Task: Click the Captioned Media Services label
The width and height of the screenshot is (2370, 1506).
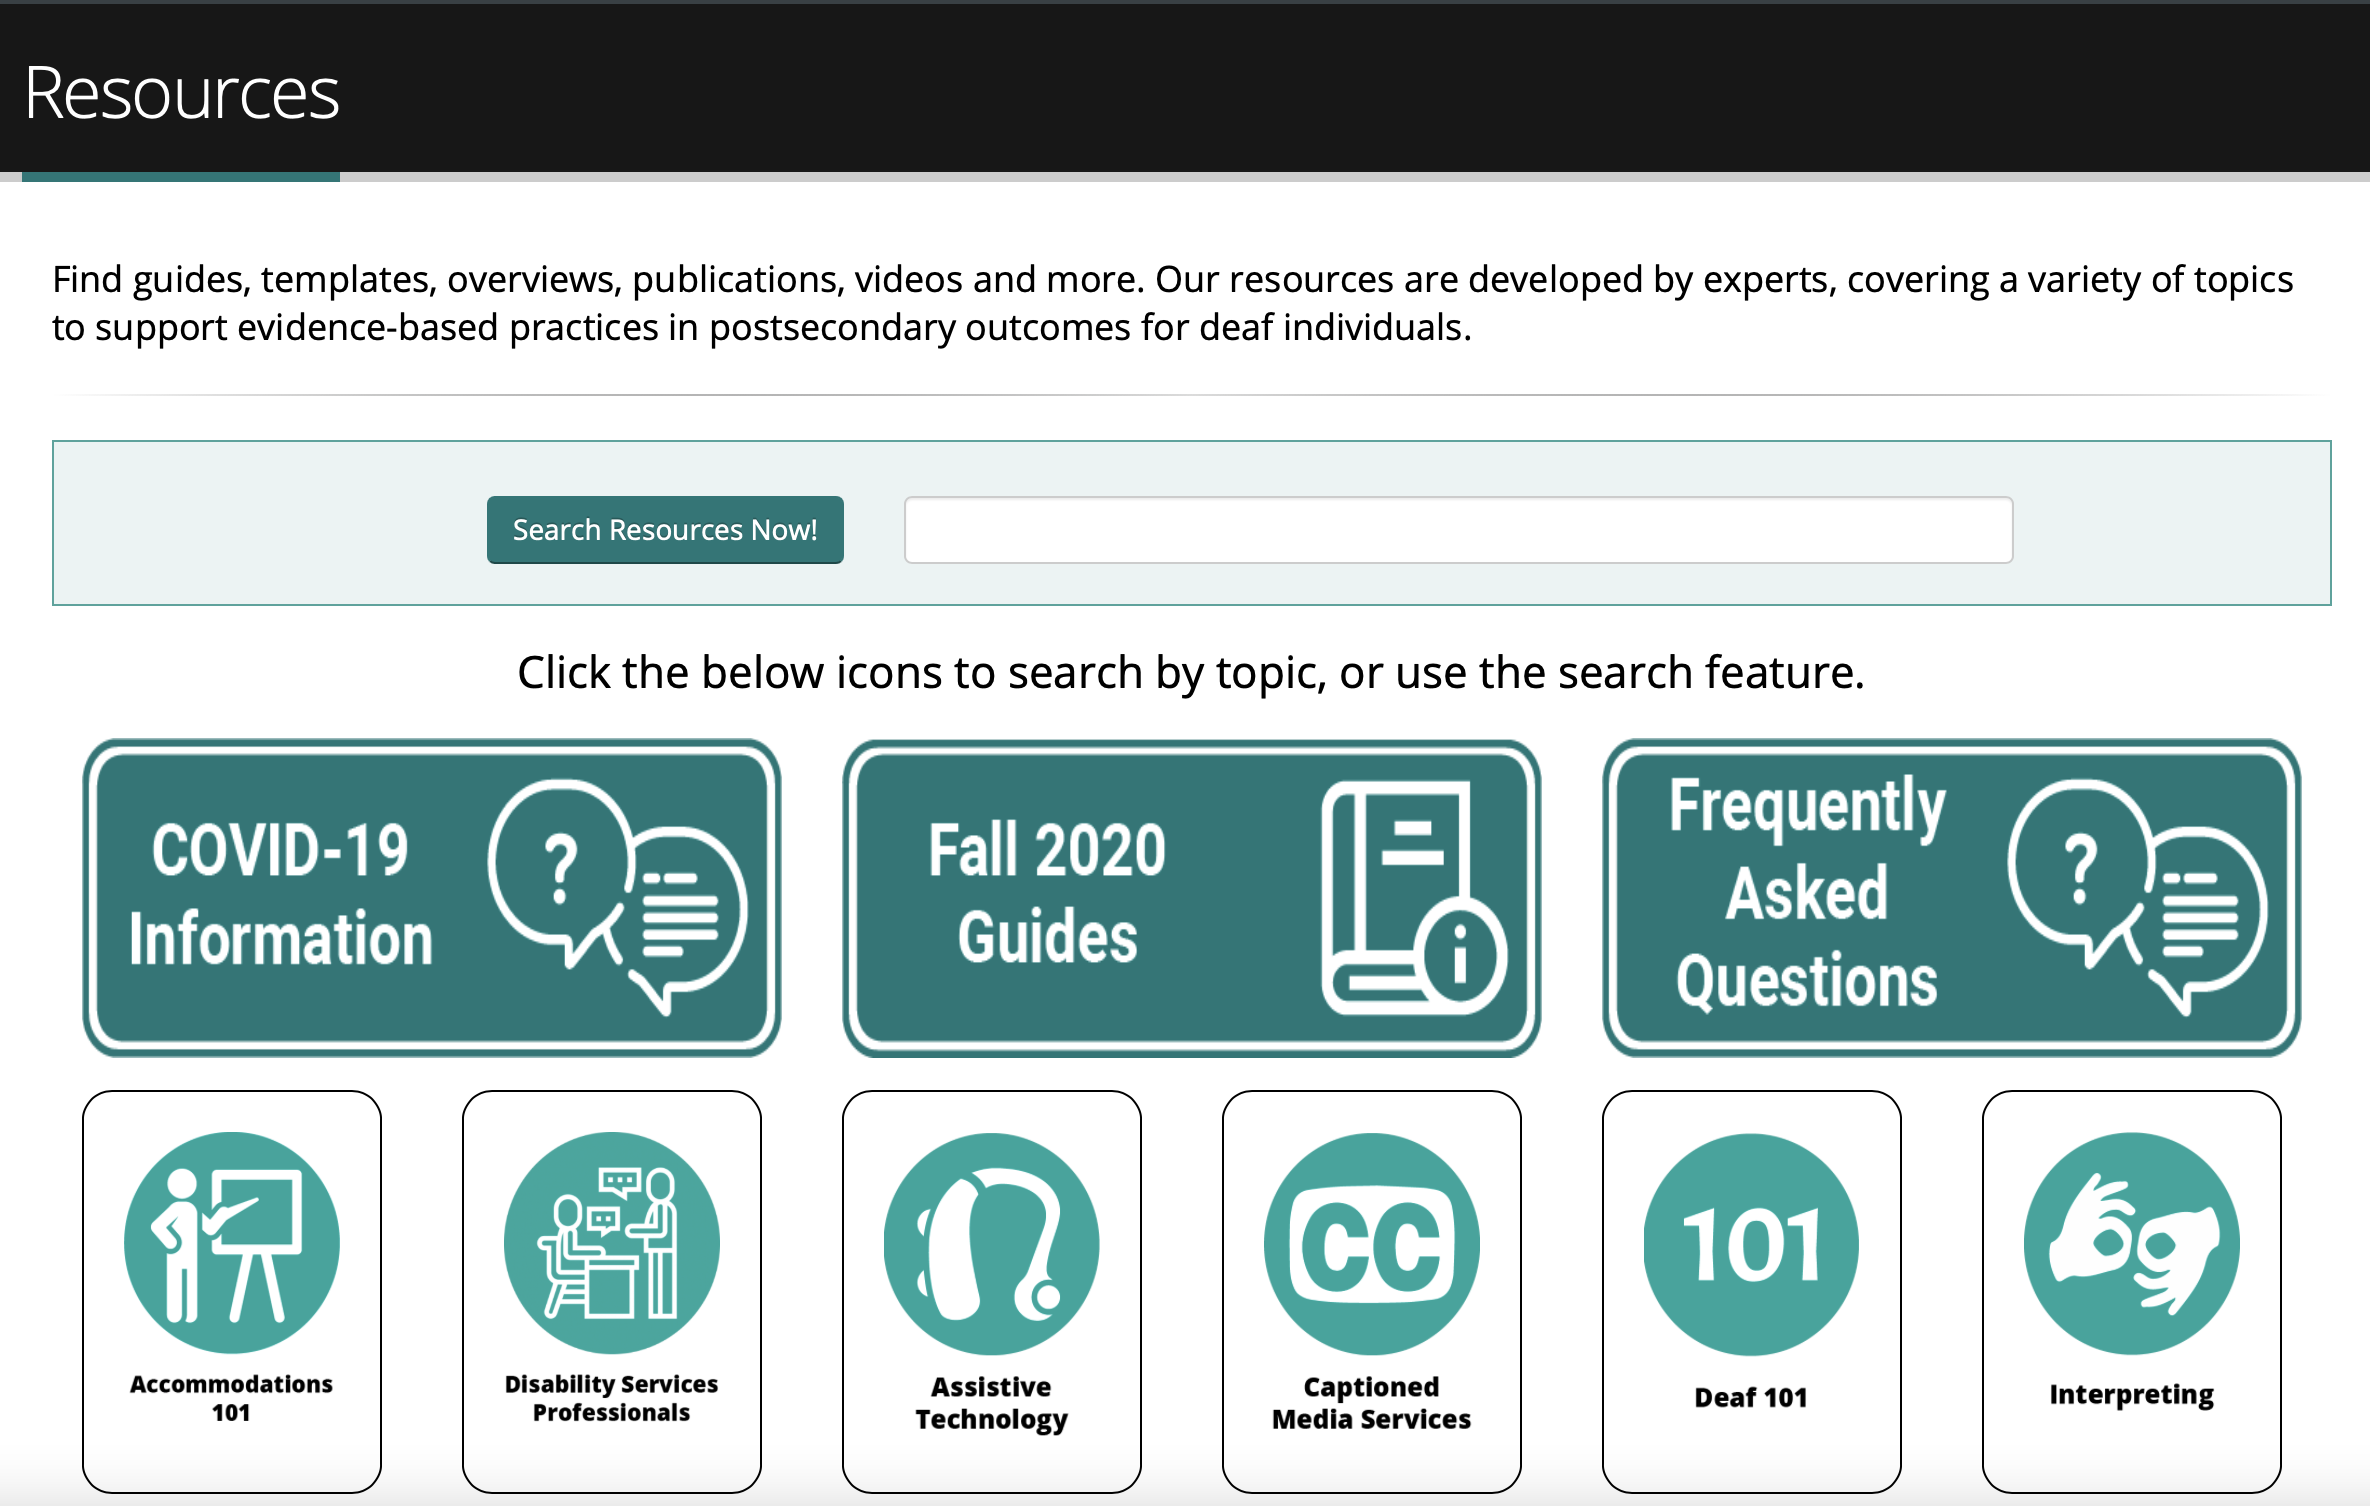Action: pyautogui.click(x=1371, y=1402)
